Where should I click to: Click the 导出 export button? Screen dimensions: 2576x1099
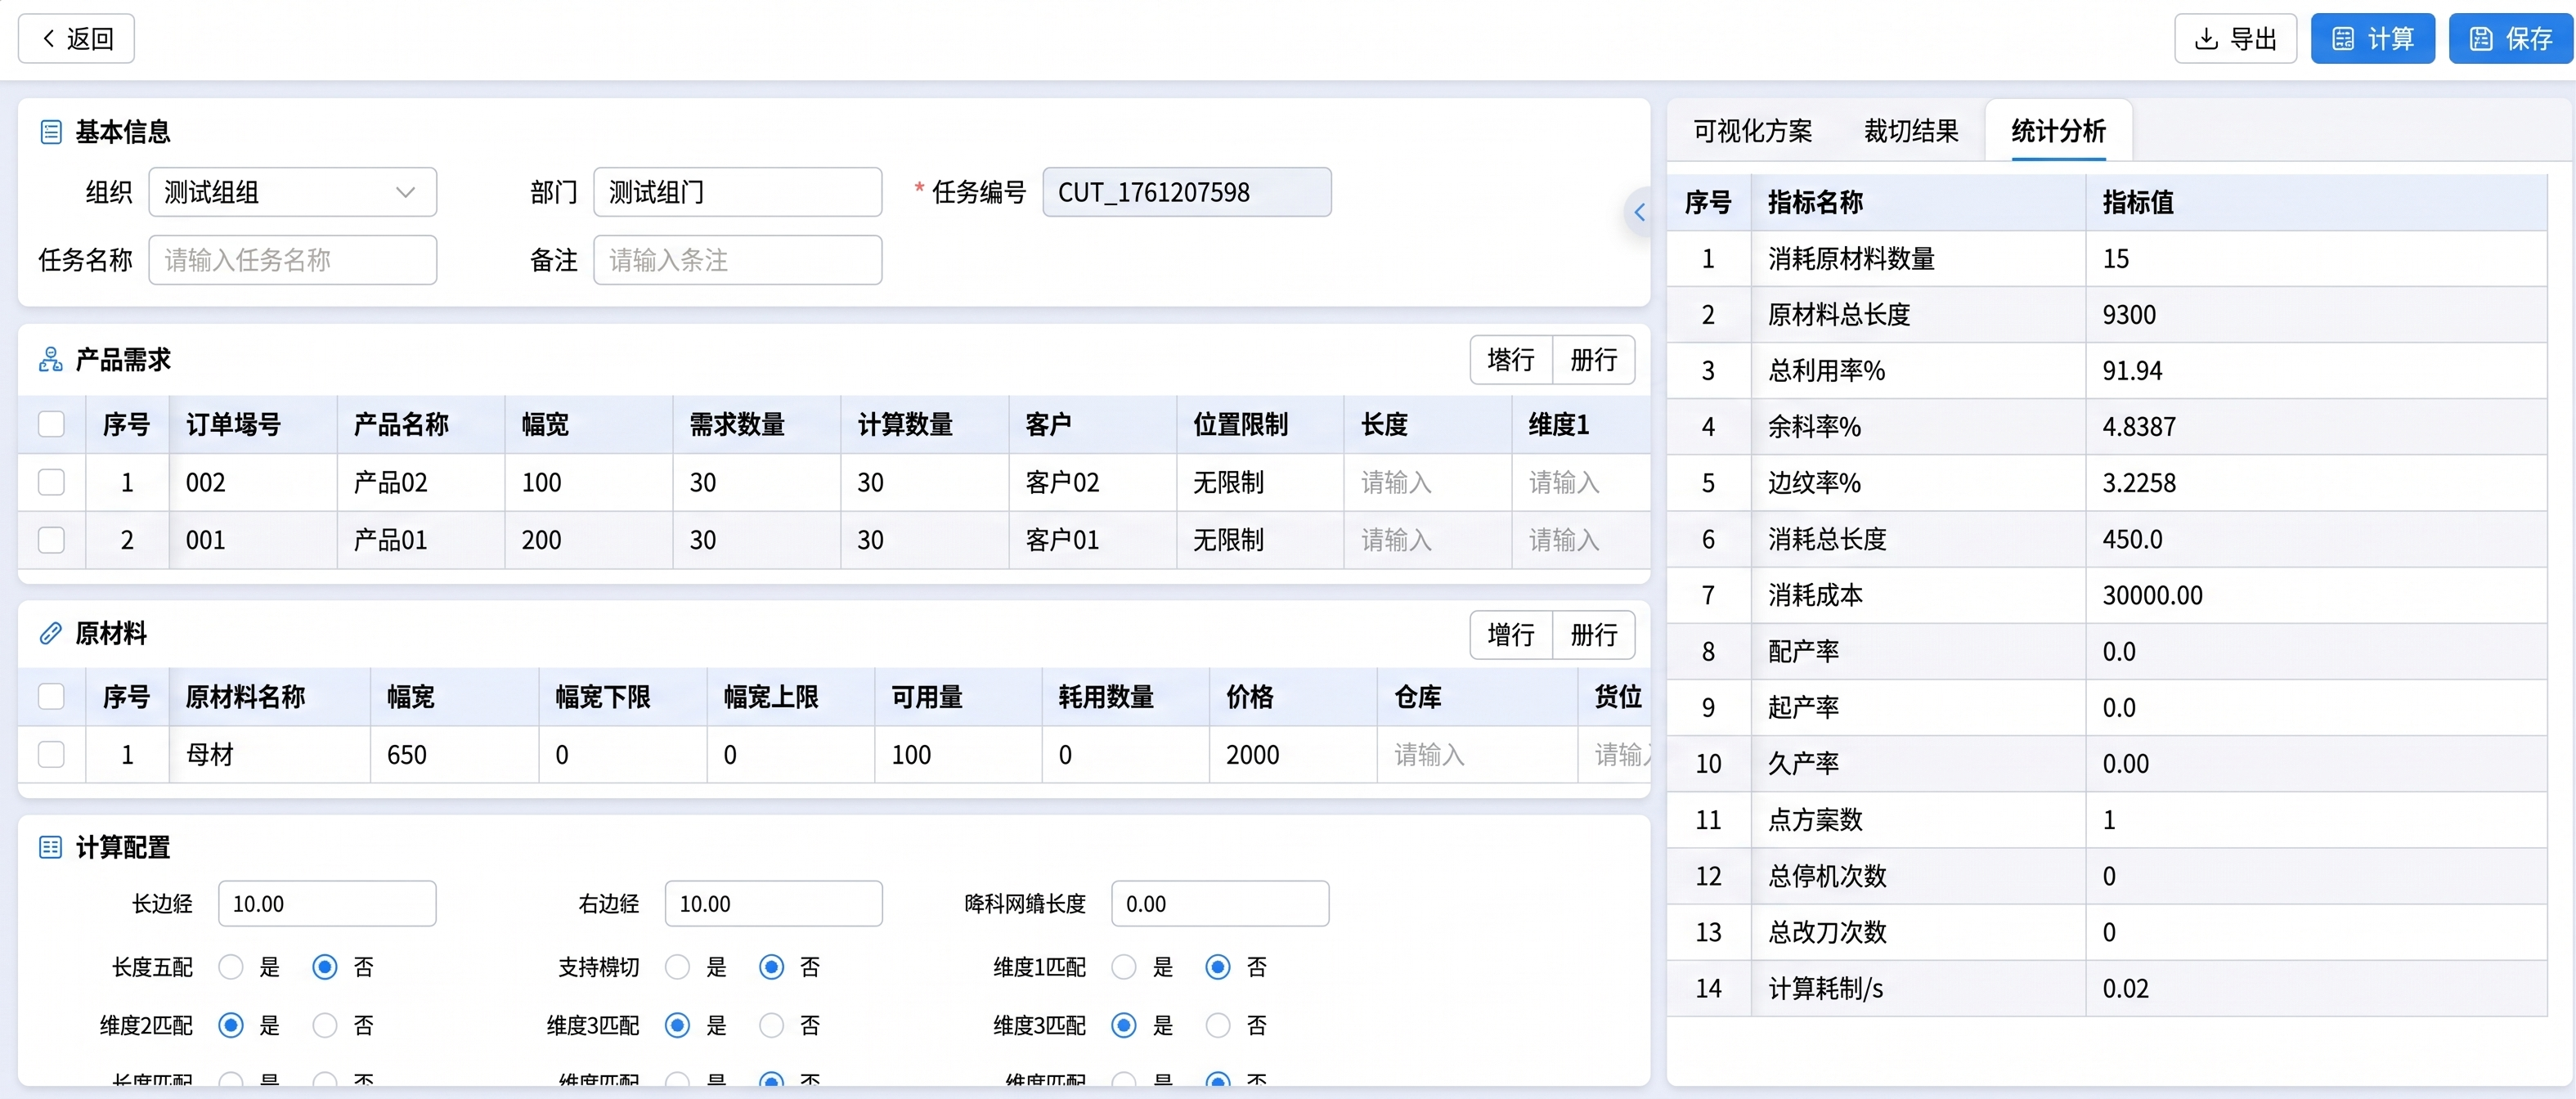[x=2235, y=39]
